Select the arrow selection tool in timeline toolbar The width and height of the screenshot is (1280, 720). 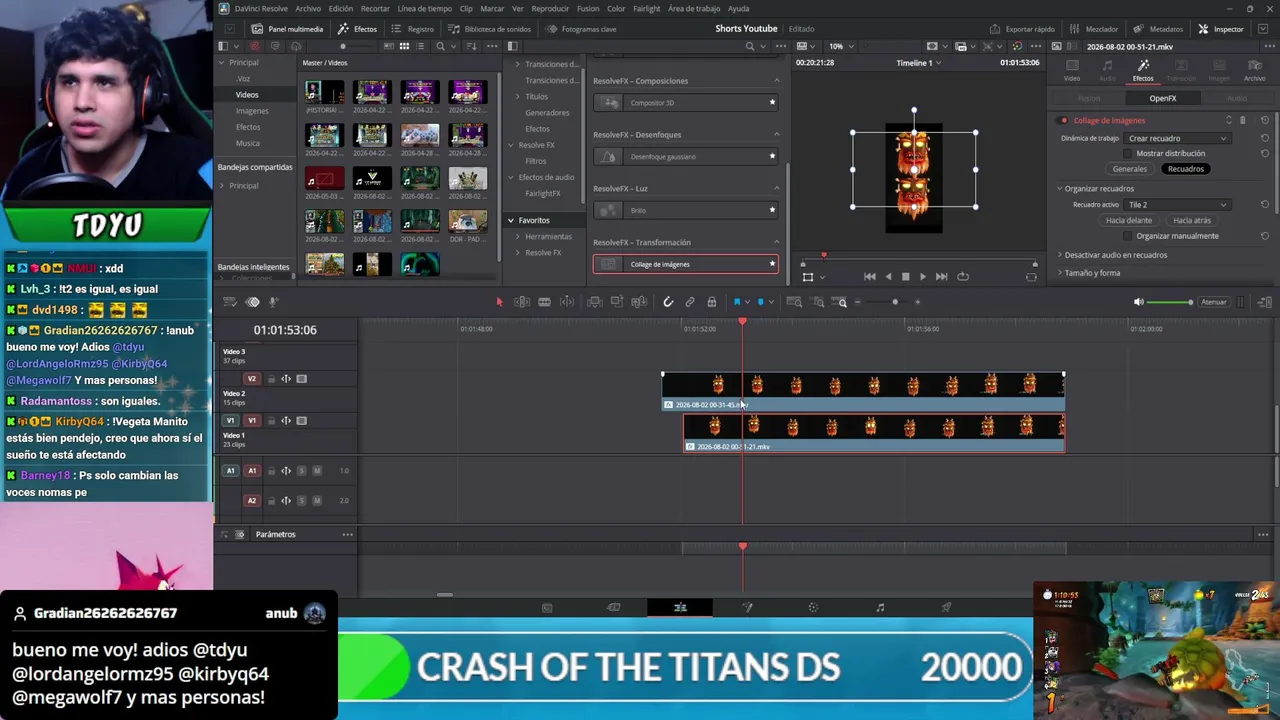tap(500, 302)
